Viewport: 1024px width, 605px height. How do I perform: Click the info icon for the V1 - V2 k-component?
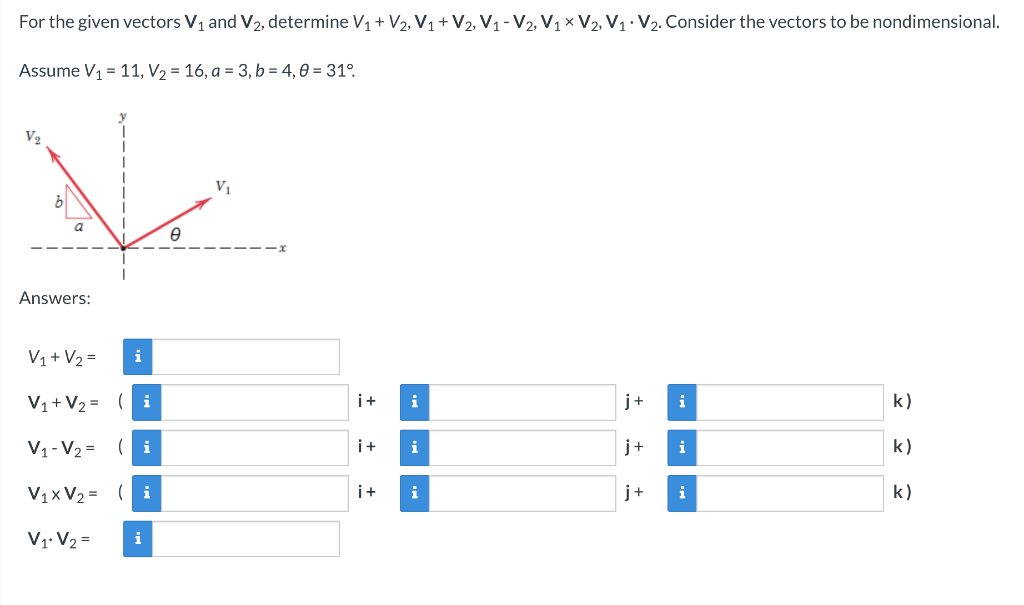(682, 447)
